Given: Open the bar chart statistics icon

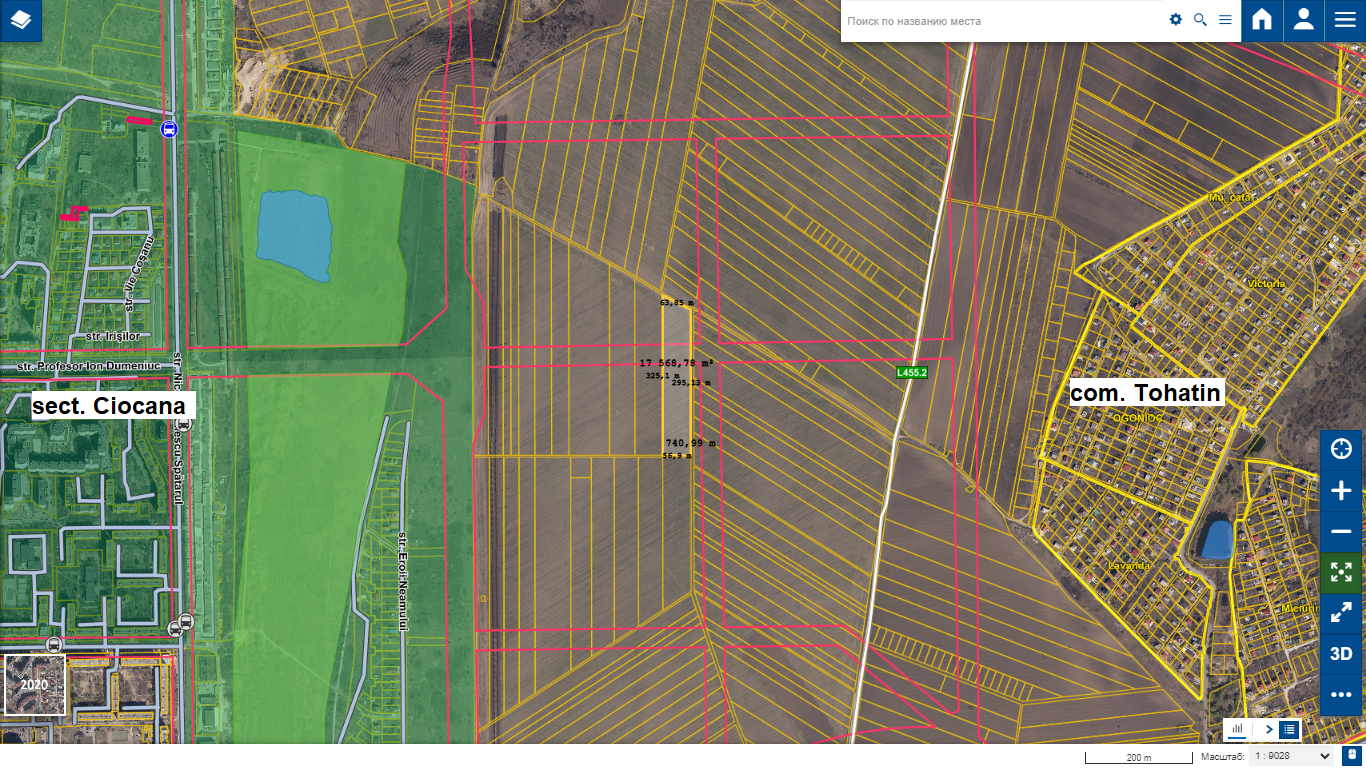Looking at the screenshot, I should click(x=1237, y=729).
